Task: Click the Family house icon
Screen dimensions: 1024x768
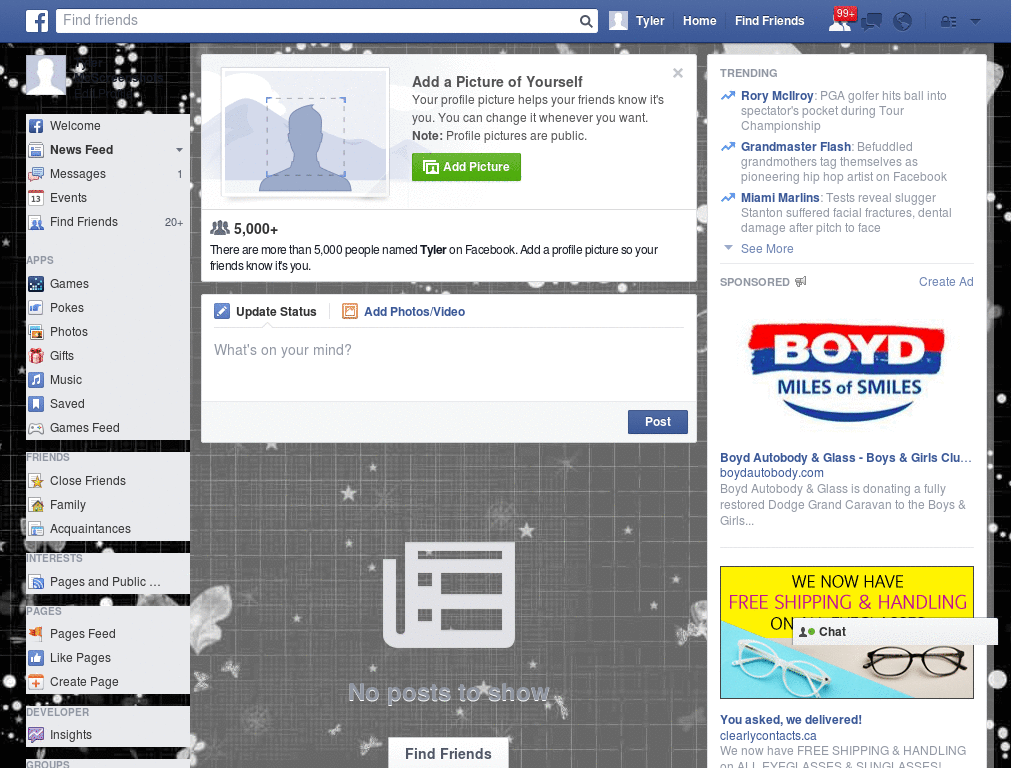Action: pyautogui.click(x=36, y=505)
